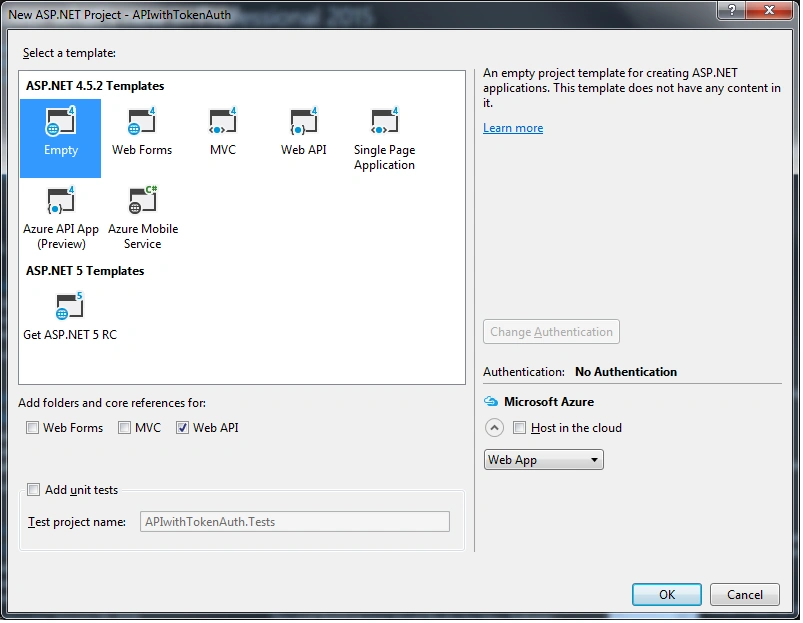Check Host in the cloud option
This screenshot has width=803, height=623.
519,428
